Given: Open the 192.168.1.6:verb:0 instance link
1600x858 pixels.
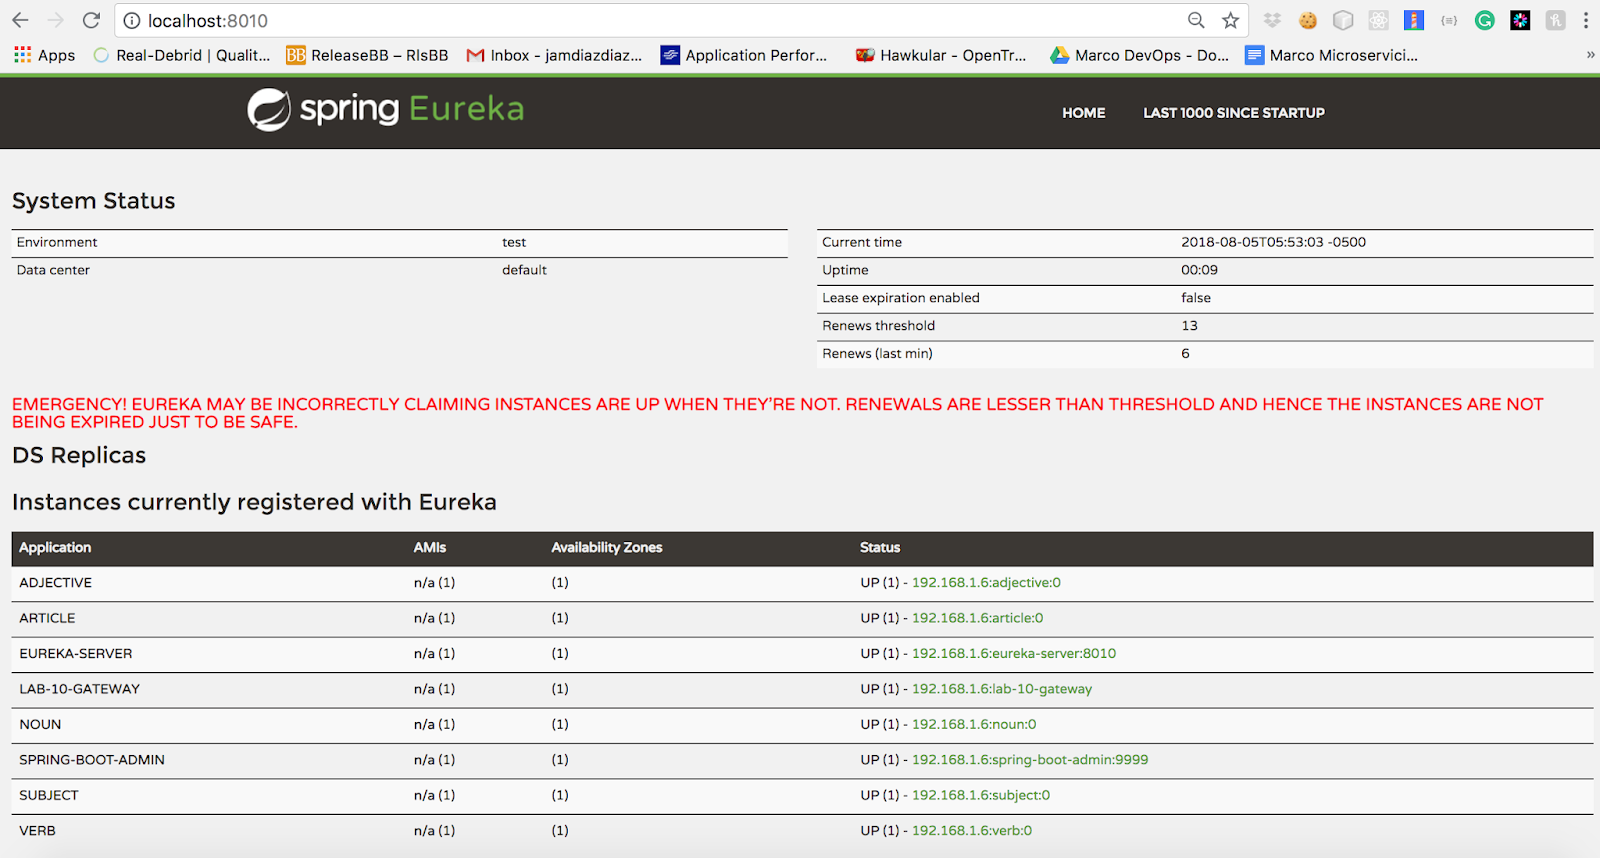Looking at the screenshot, I should 972,831.
